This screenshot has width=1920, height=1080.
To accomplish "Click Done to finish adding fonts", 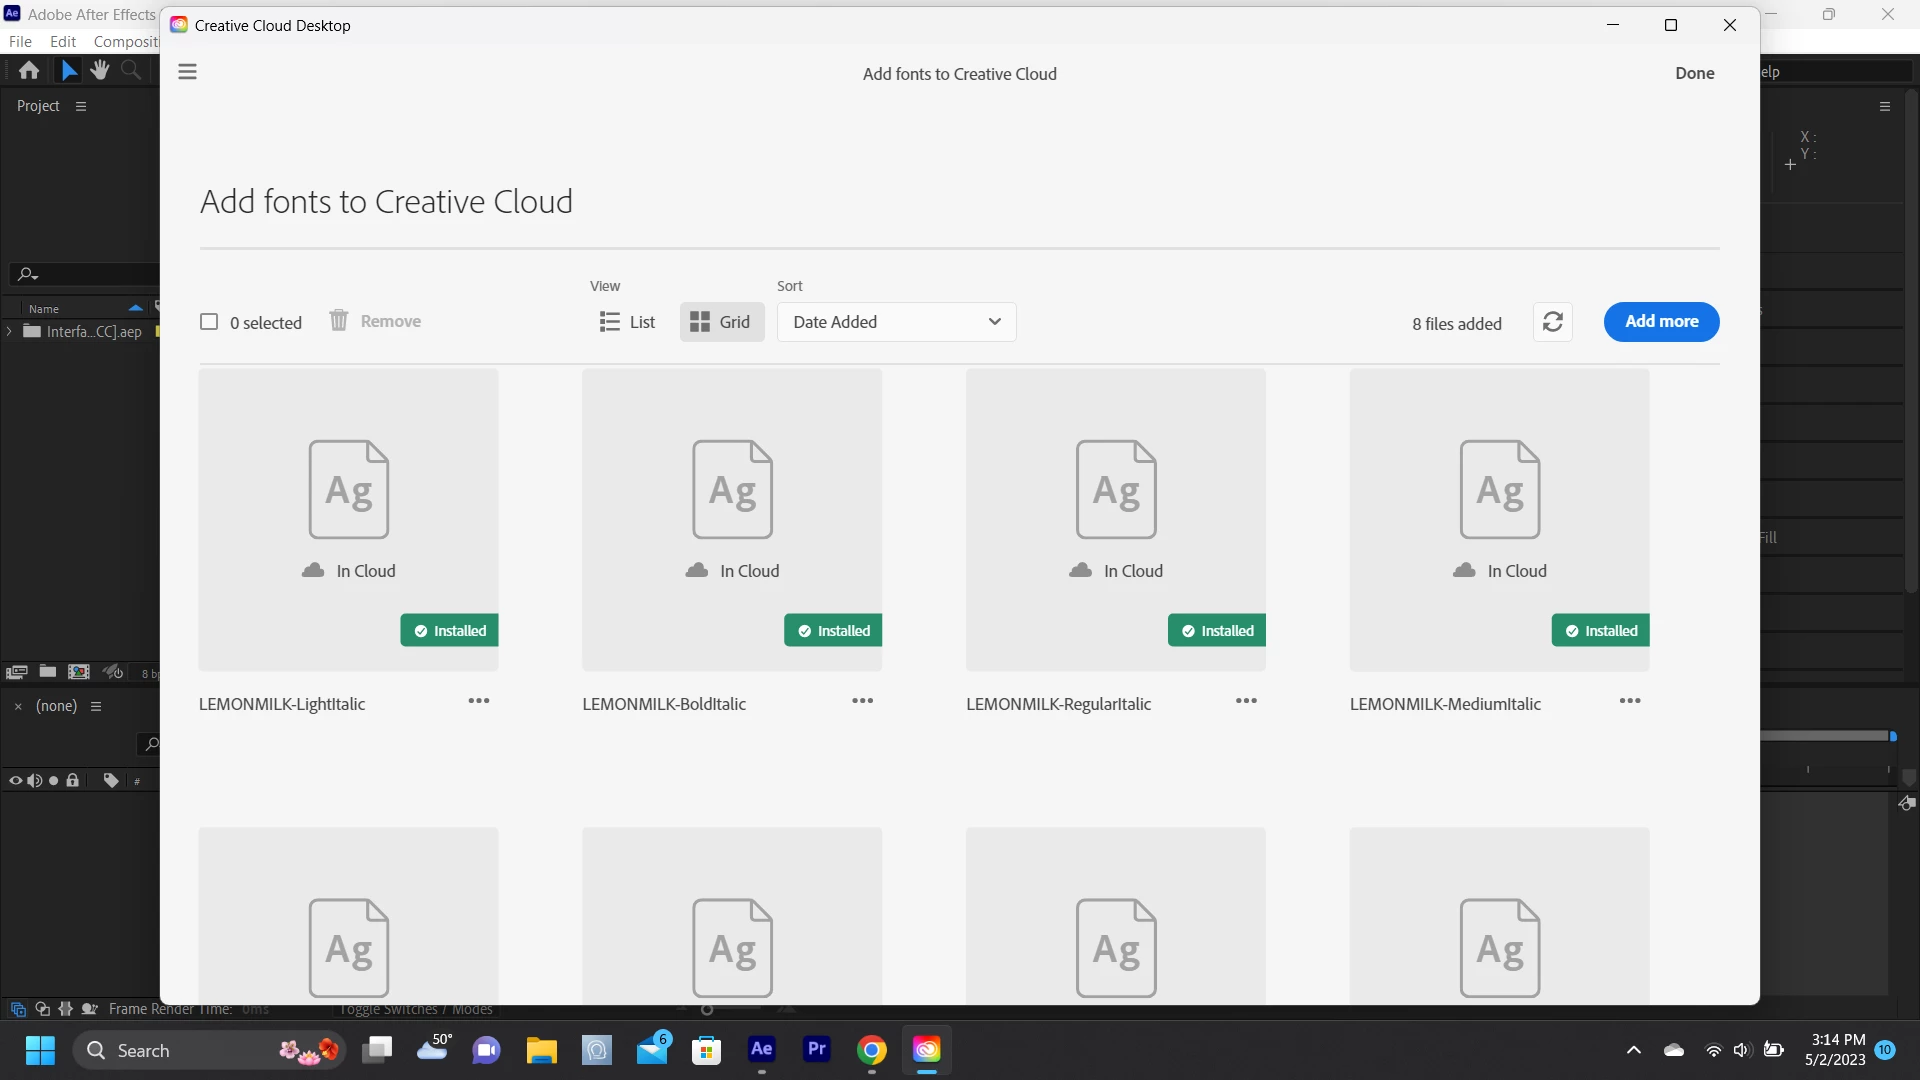I will click(1694, 73).
